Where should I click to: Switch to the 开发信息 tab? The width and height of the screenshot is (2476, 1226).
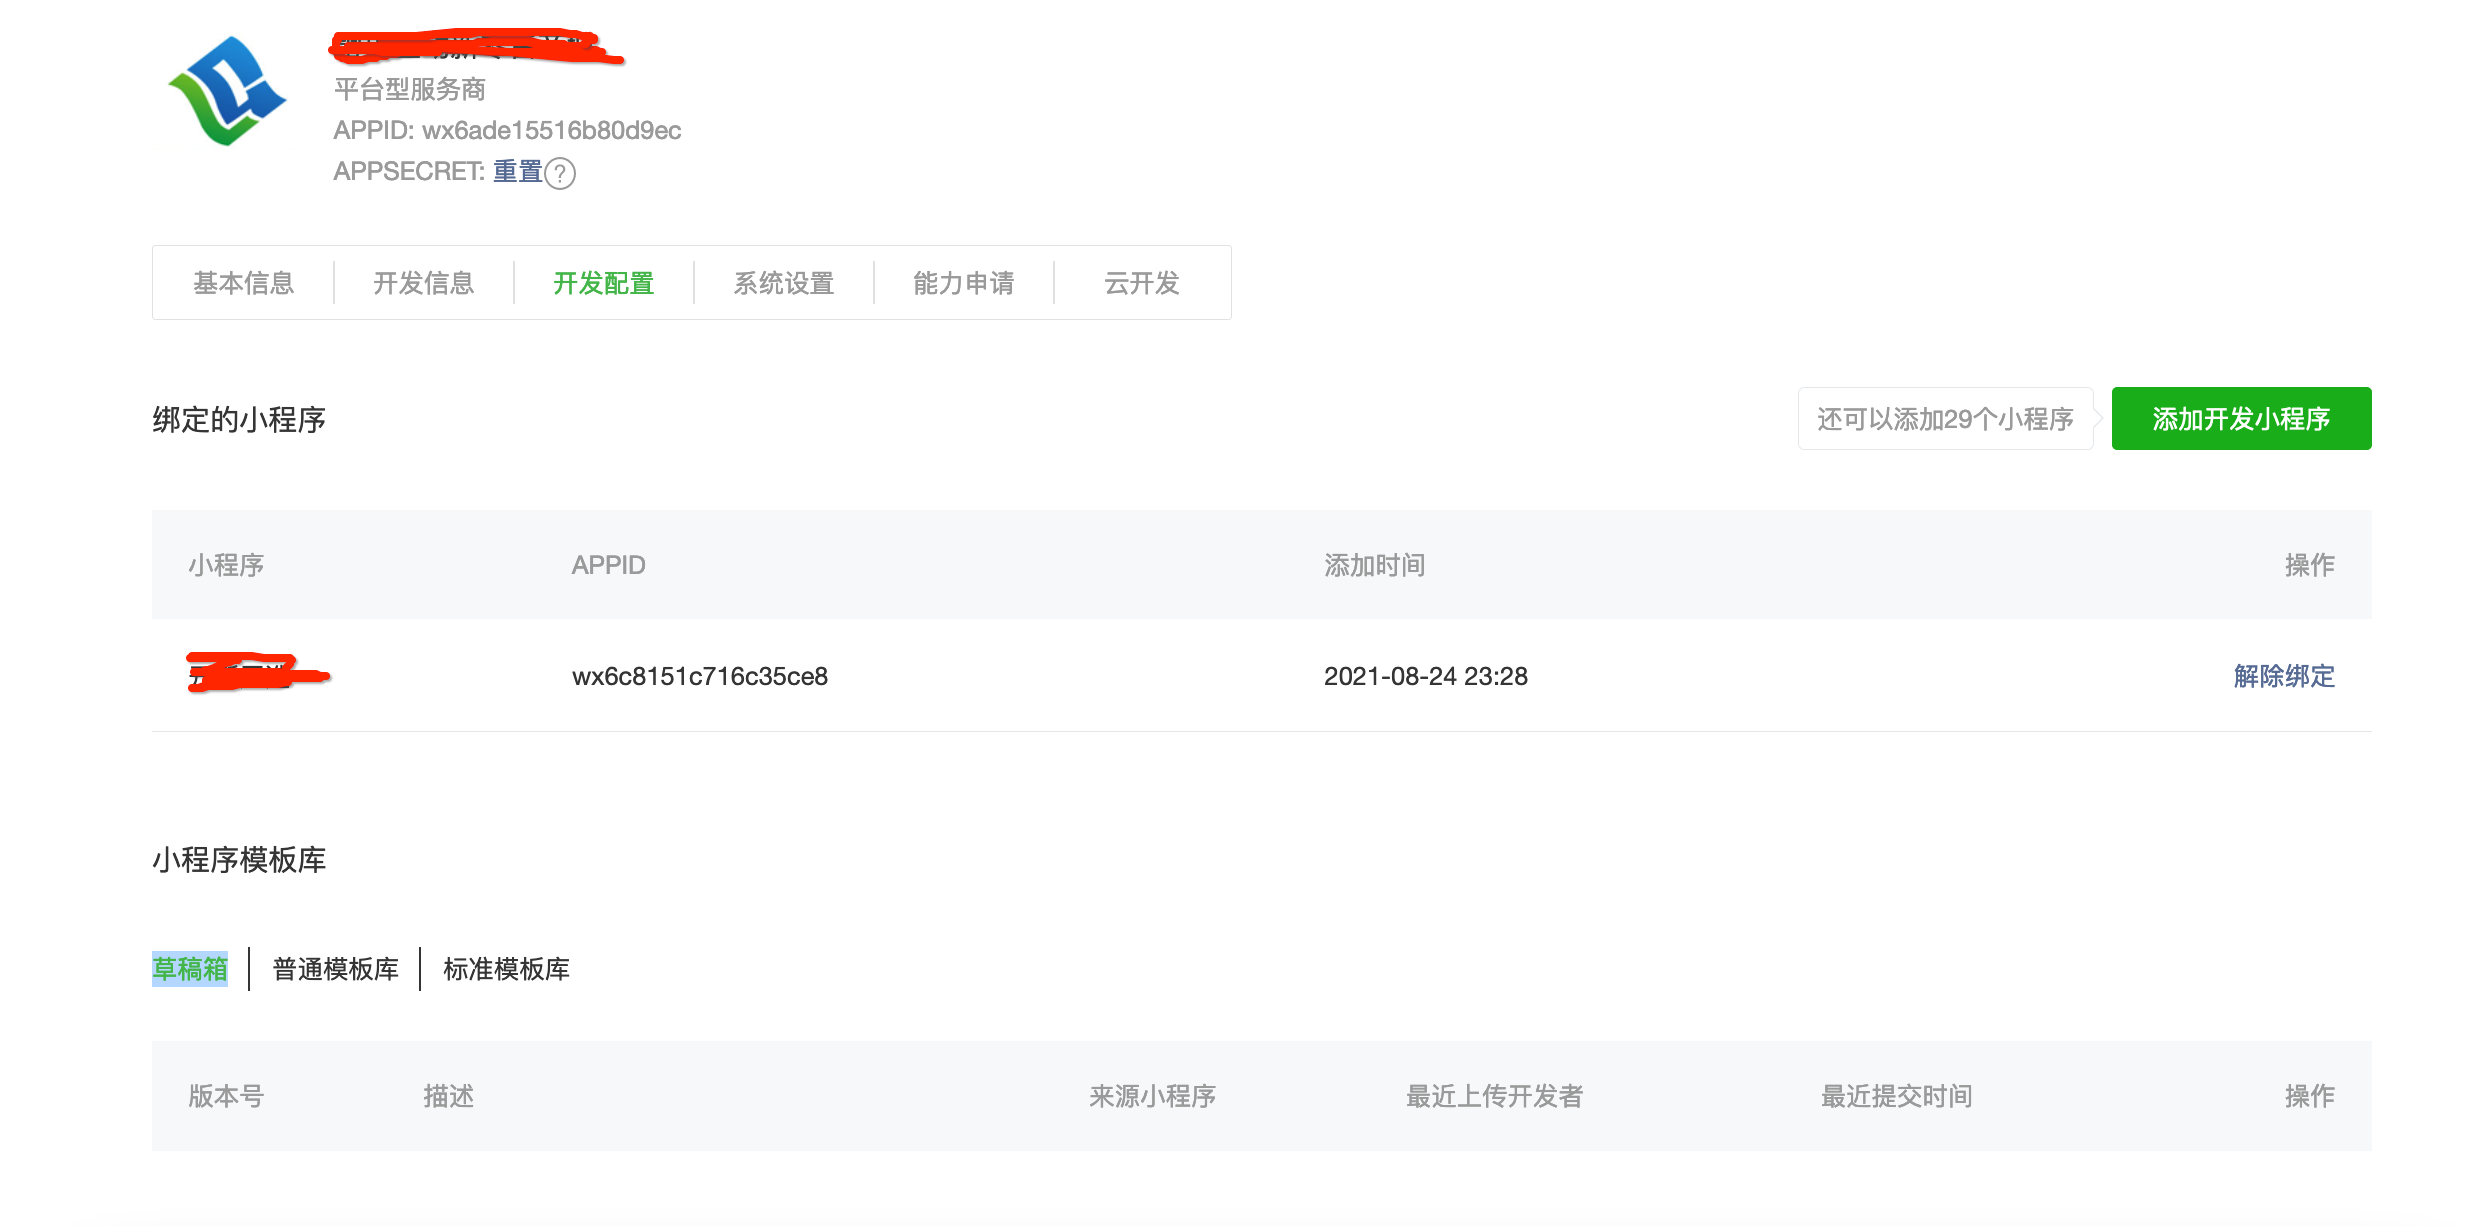(x=423, y=283)
